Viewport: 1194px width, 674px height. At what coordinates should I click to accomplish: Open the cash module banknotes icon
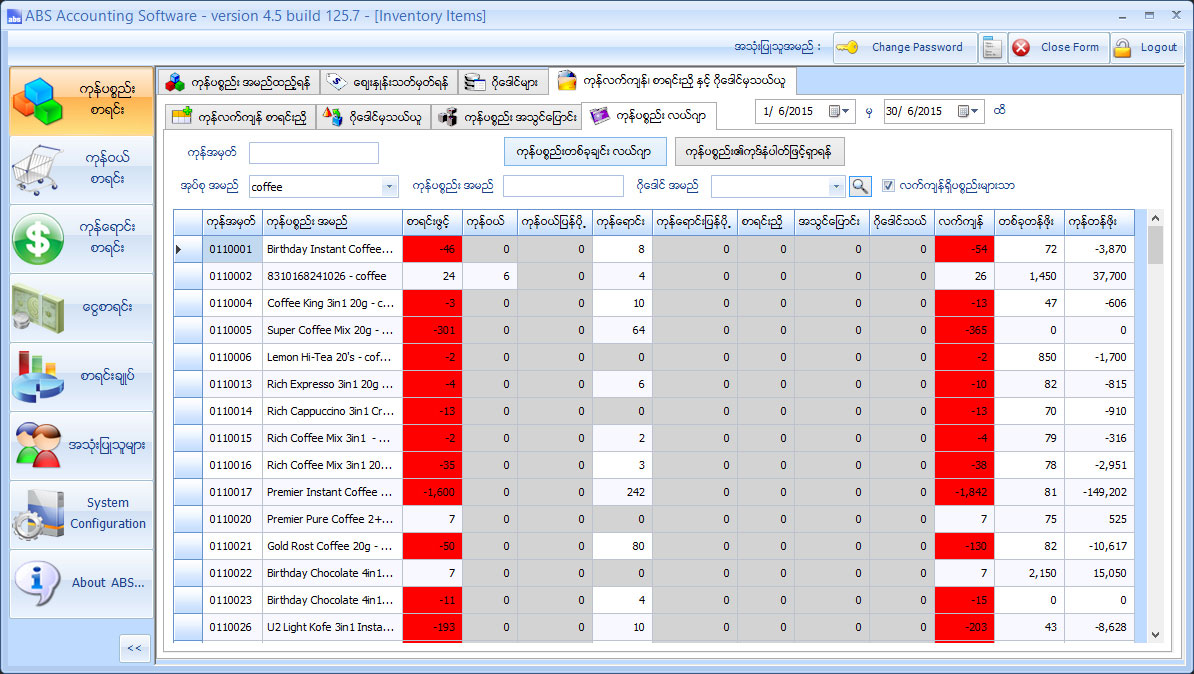coord(81,308)
